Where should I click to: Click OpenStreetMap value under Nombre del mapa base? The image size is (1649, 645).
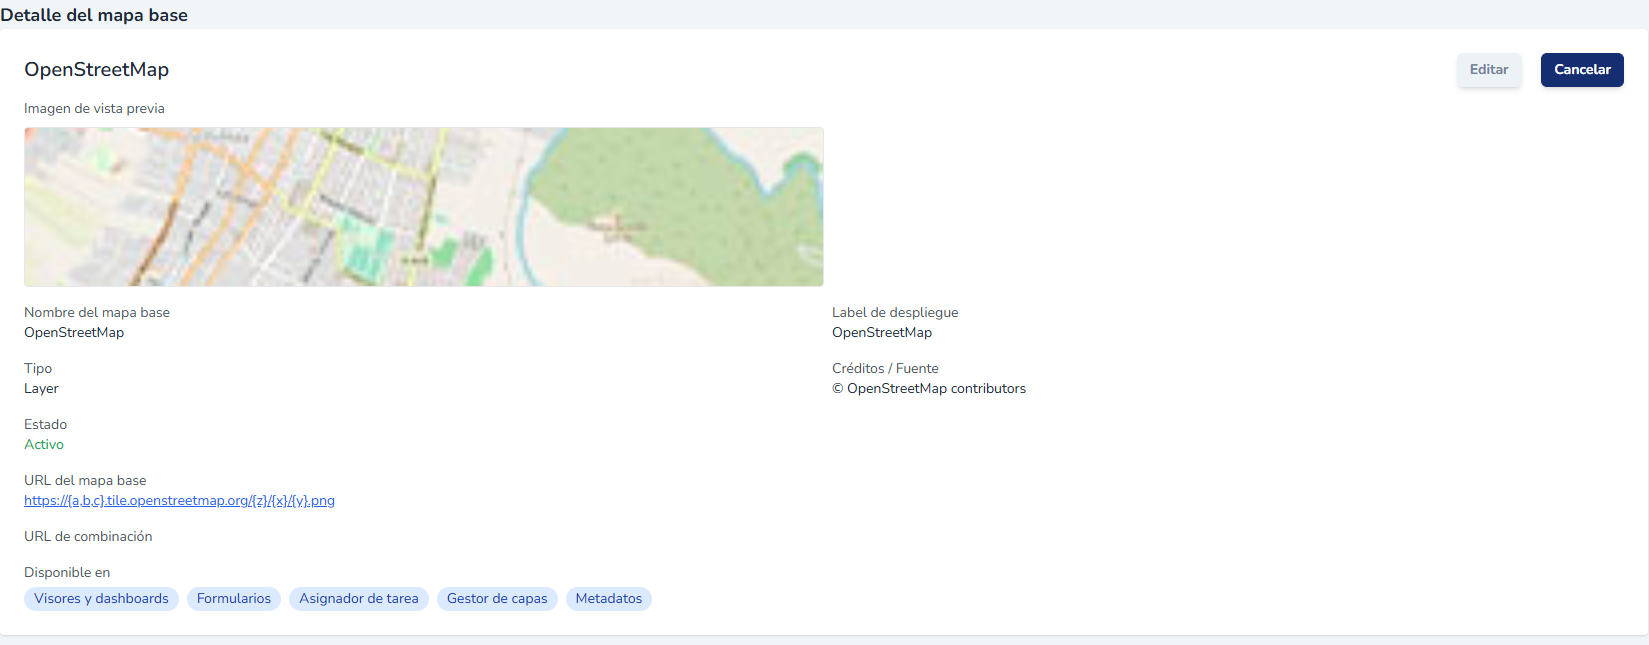(x=74, y=333)
